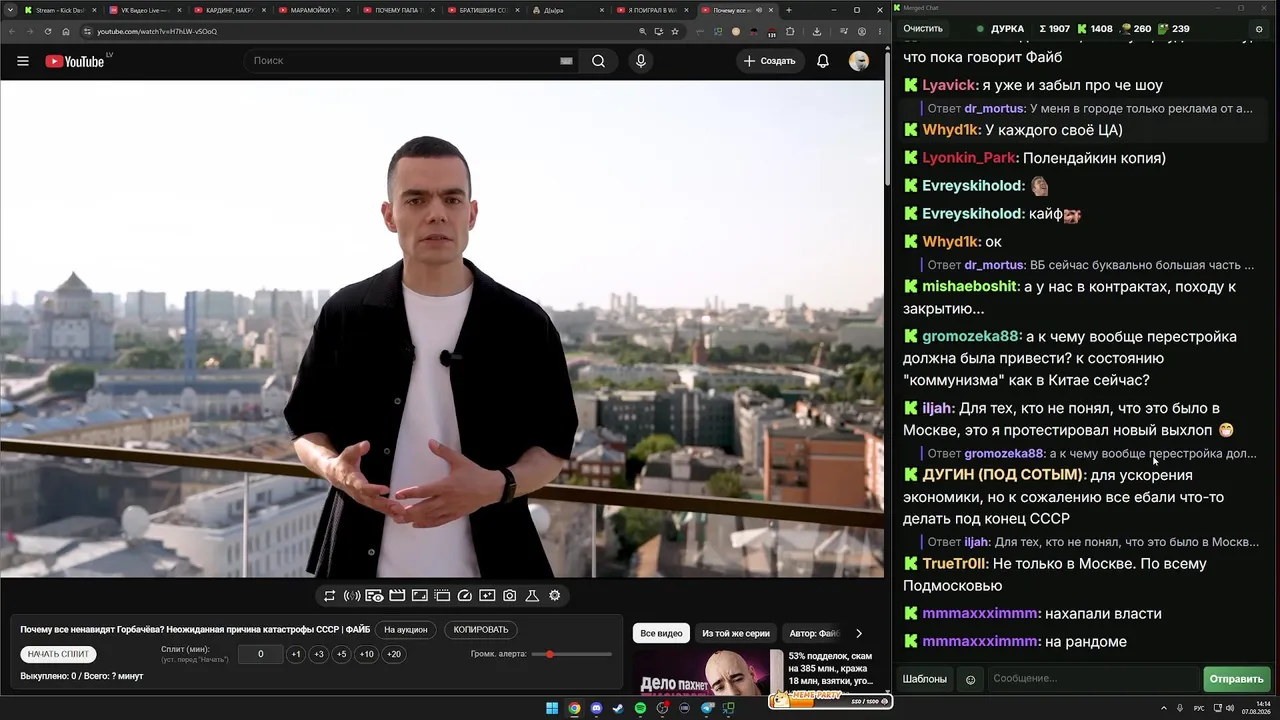
Task: Open Merged Chat settings gear
Action: (x=1259, y=29)
